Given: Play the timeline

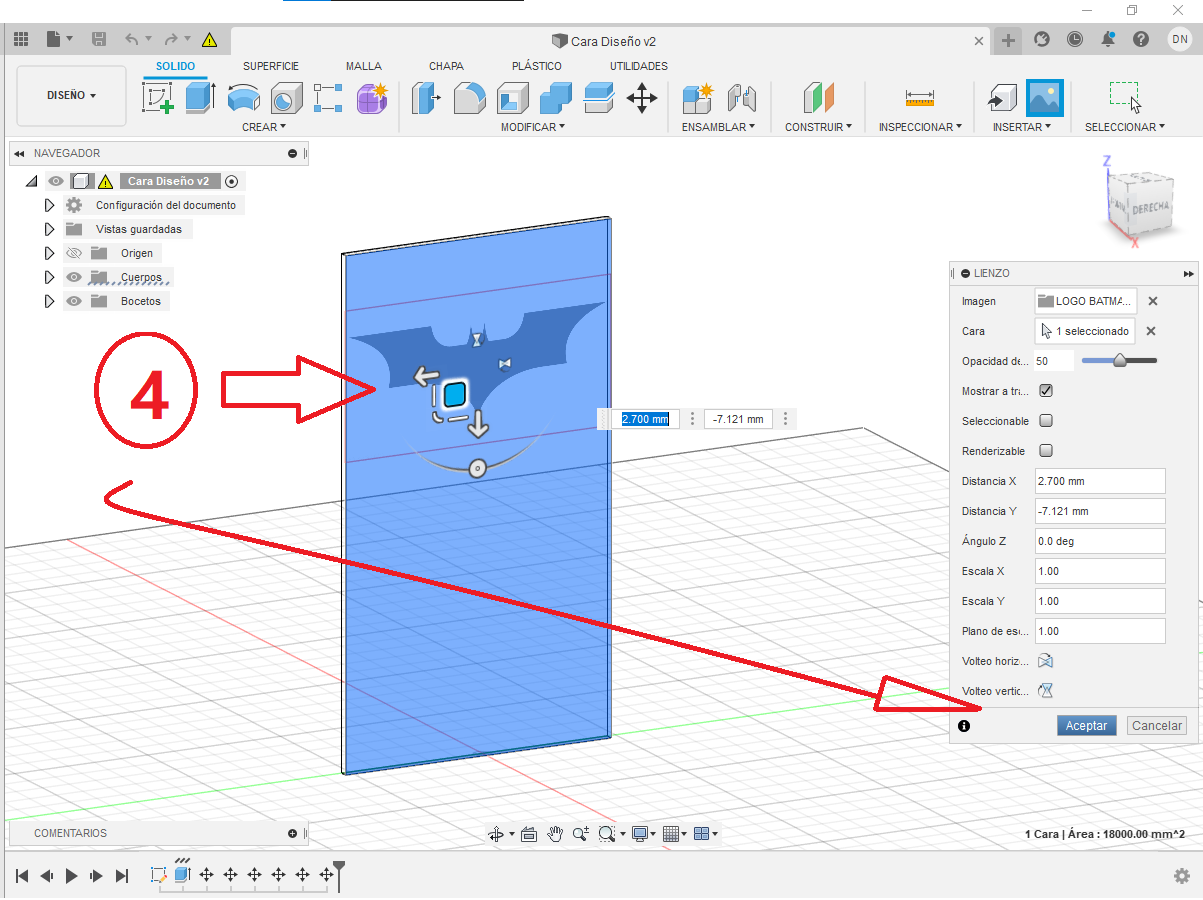Looking at the screenshot, I should (72, 875).
